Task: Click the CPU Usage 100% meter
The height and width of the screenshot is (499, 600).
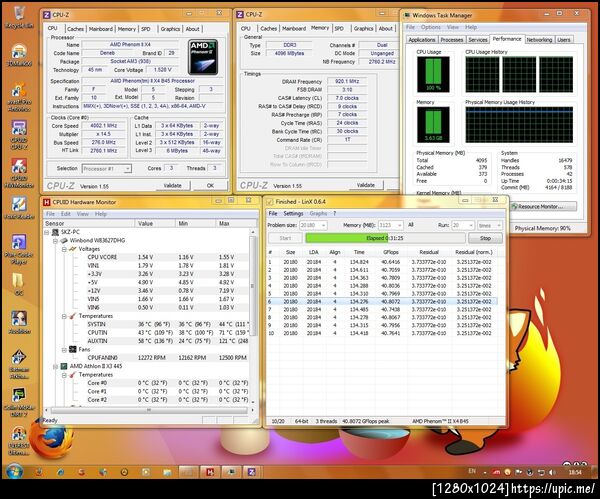Action: [434, 75]
